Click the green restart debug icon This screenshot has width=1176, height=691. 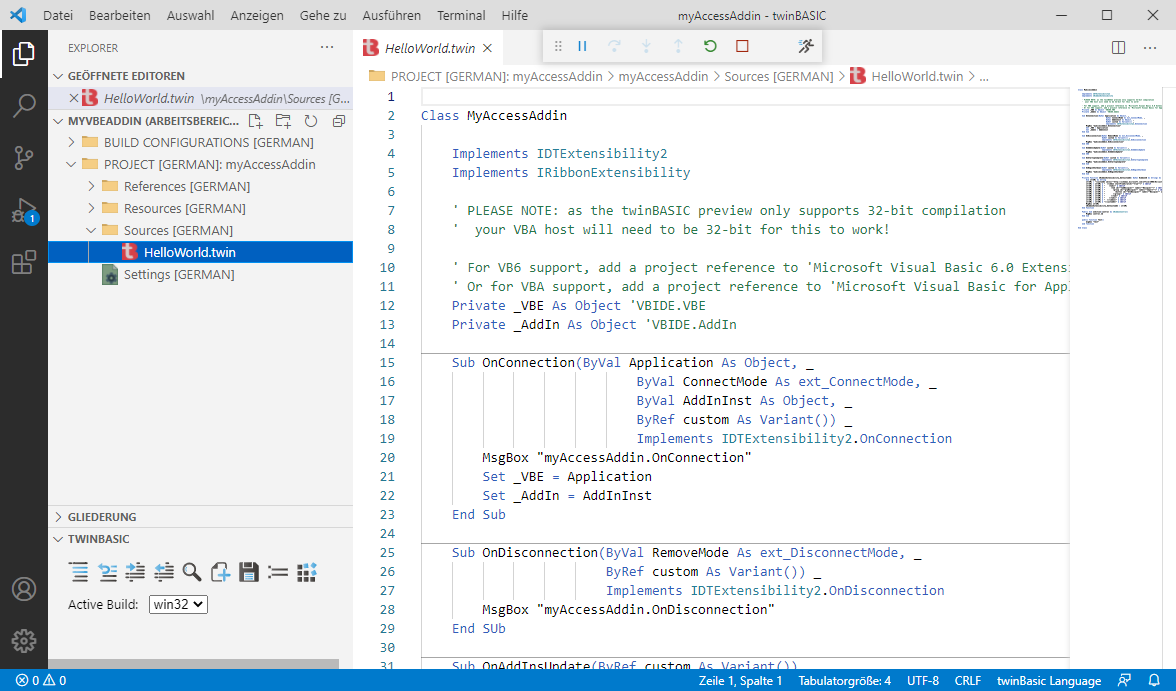[x=710, y=46]
